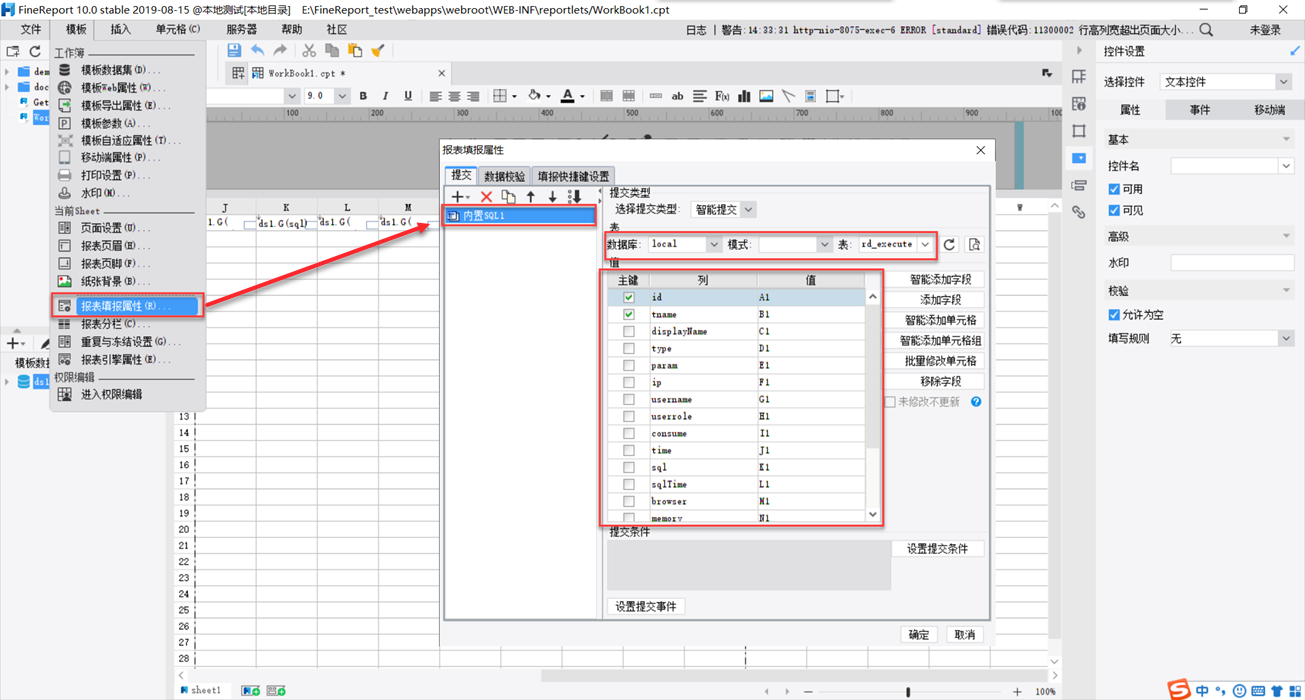
Task: Toggle the 允许为空 checkbox
Action: point(1114,314)
